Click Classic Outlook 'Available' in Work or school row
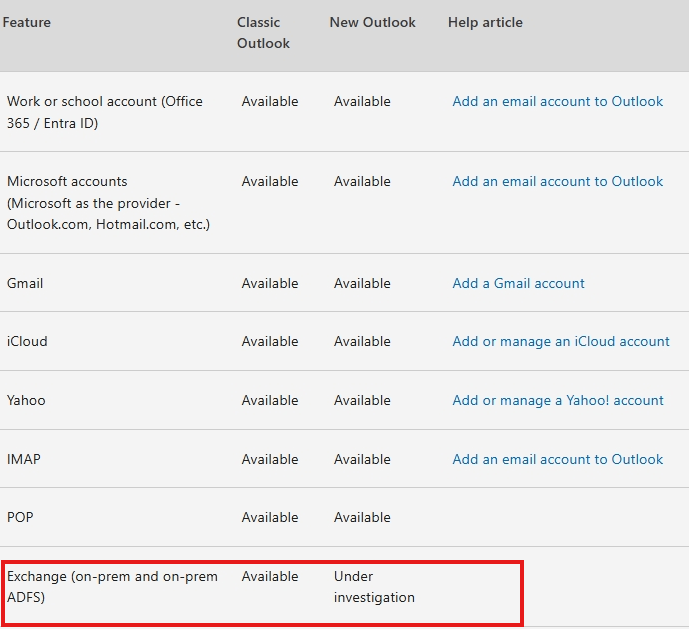690x629 pixels. click(270, 102)
